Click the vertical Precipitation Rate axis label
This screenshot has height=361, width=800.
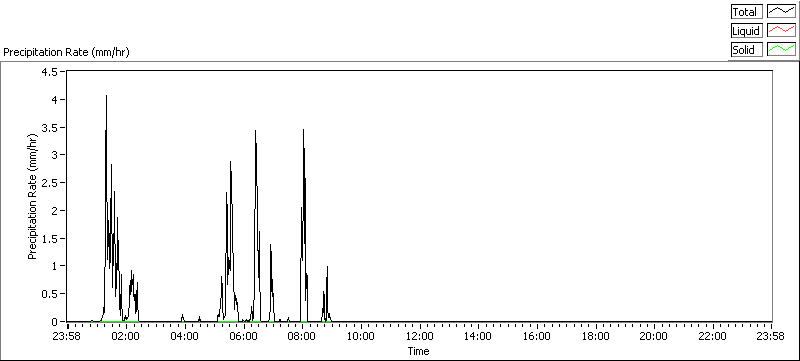(x=33, y=196)
